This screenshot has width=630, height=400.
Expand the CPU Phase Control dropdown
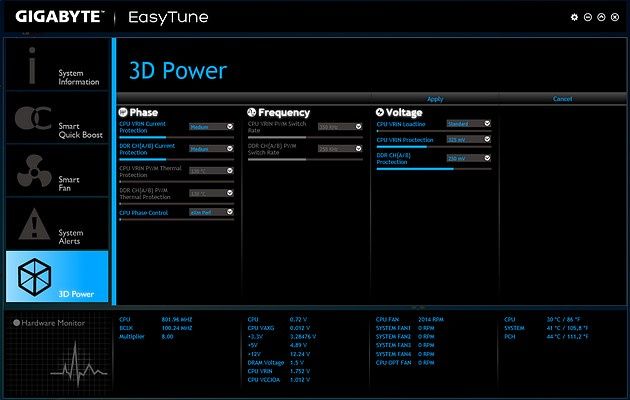(x=211, y=212)
